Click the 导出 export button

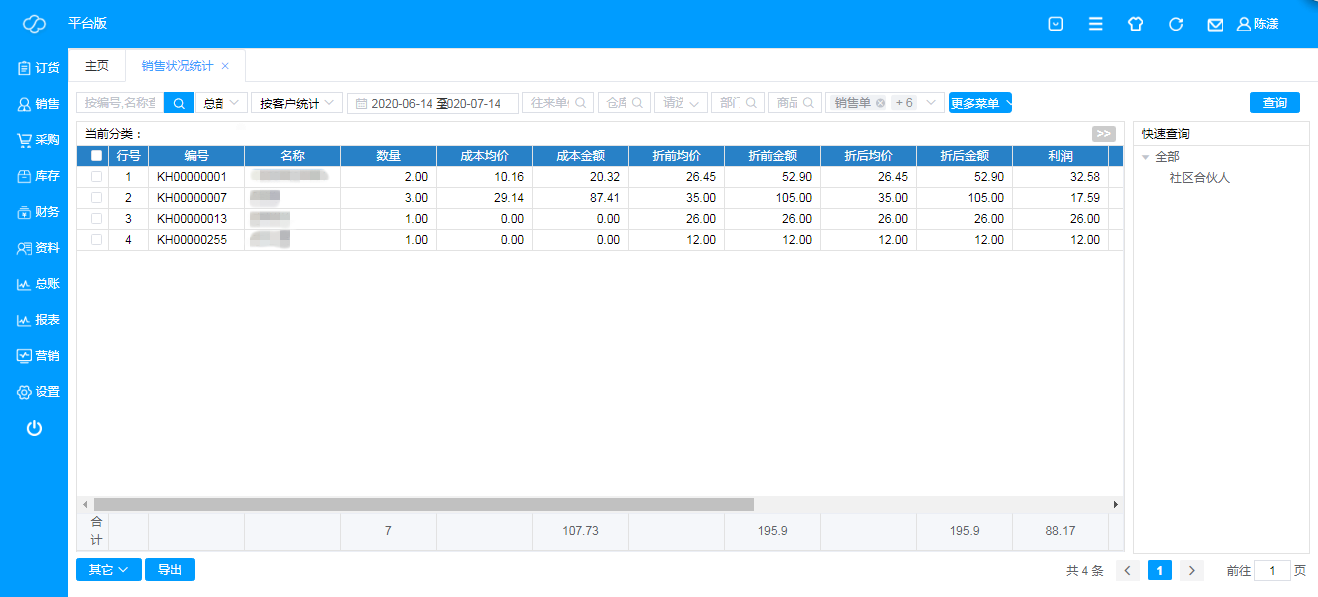170,570
